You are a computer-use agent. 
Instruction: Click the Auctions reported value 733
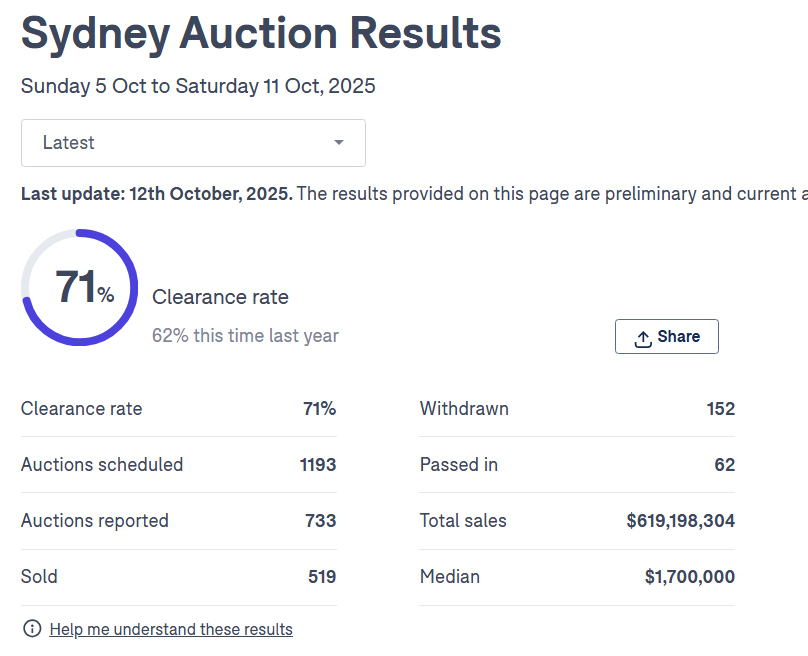321,521
